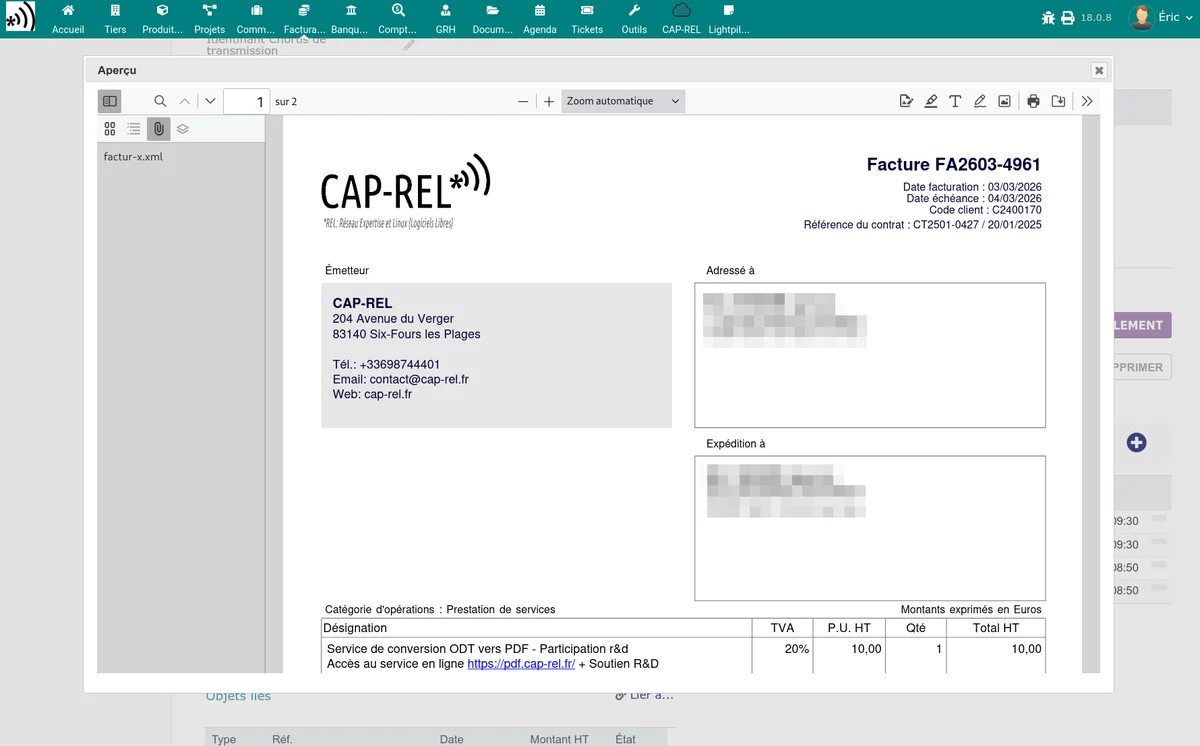This screenshot has width=1200, height=746.
Task: Open the Lightpilot menu
Action: point(728,19)
